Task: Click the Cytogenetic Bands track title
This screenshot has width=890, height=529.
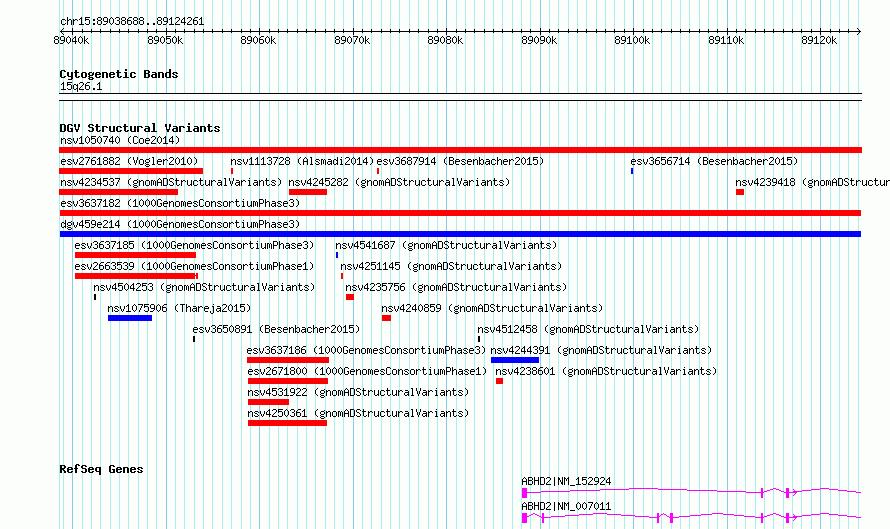Action: pos(119,74)
